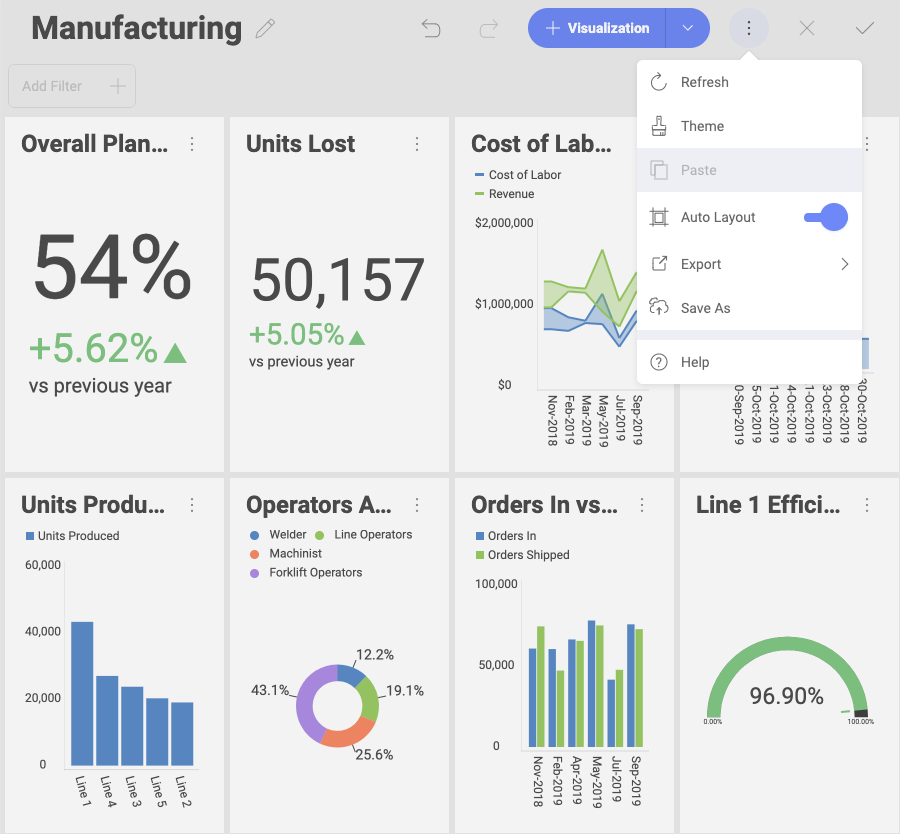Screen dimensions: 900x834
Task: Open options menu for Overall Plant card
Action: [x=192, y=145]
